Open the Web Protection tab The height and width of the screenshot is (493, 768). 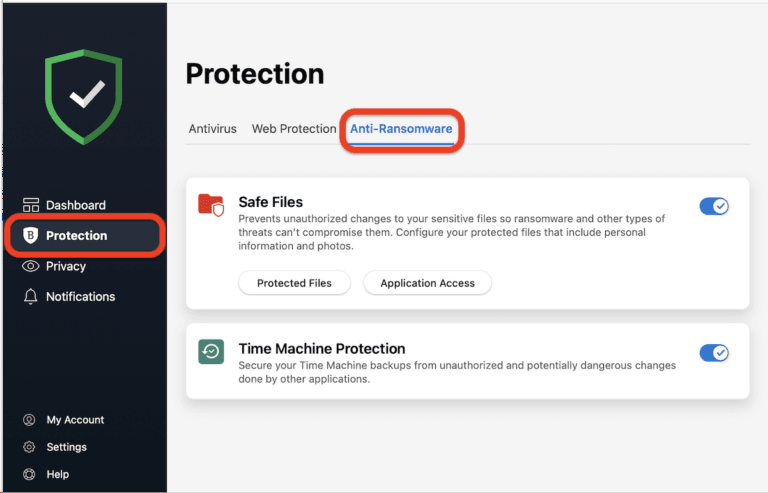(294, 129)
